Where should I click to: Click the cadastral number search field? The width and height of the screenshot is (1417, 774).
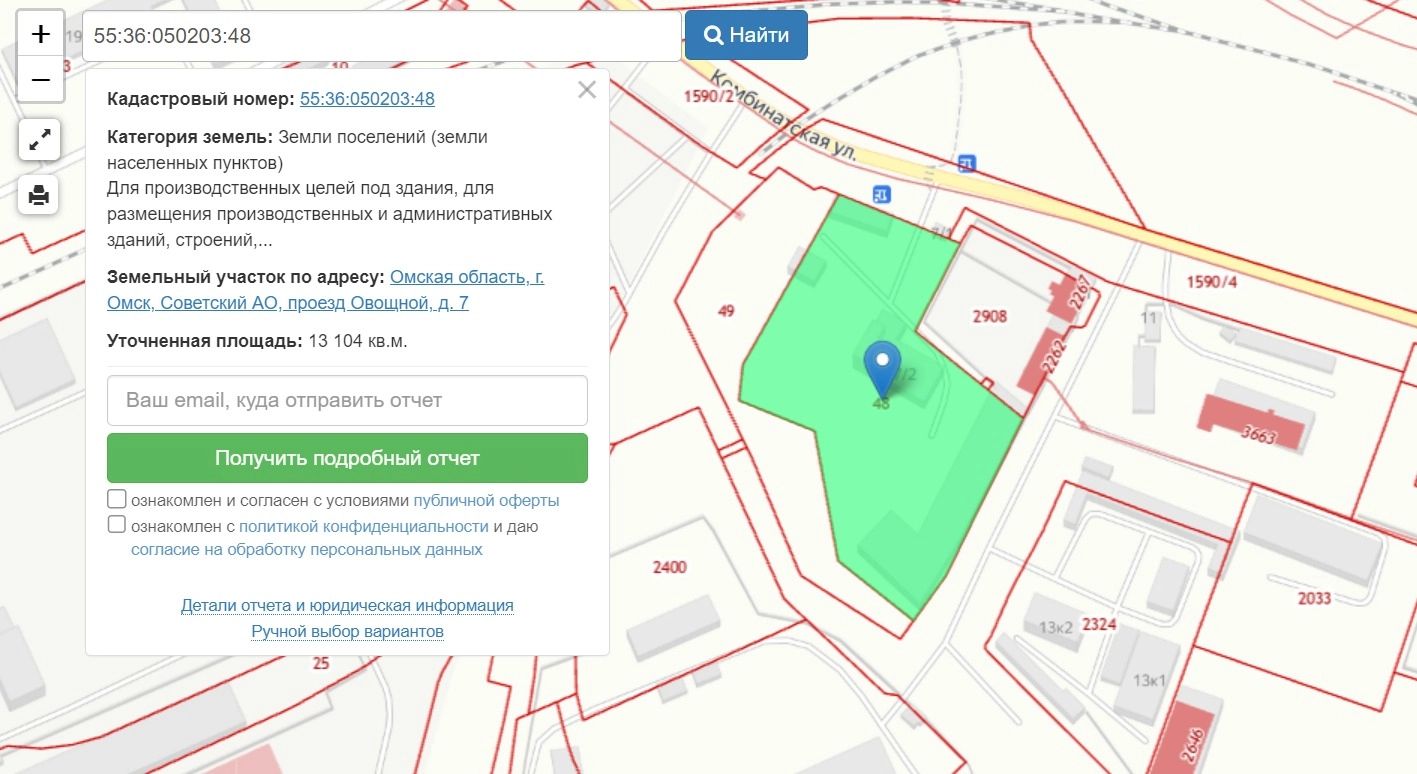[381, 36]
